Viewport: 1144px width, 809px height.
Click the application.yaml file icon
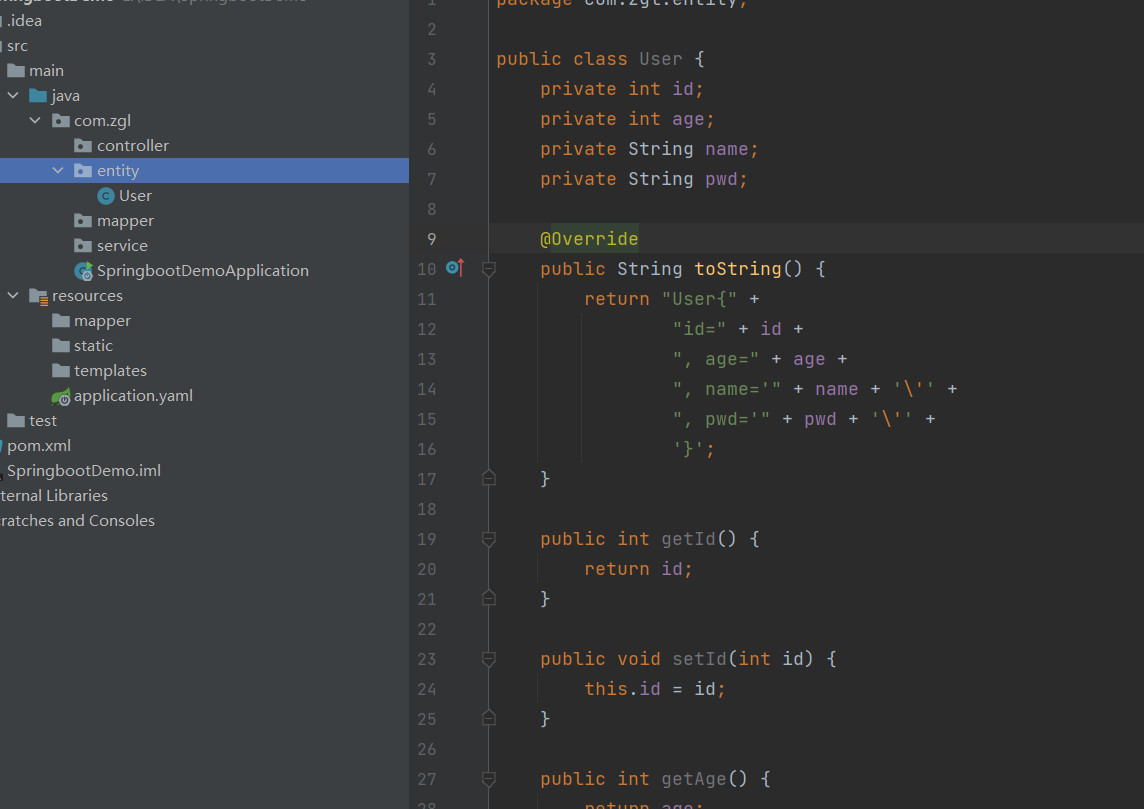coord(61,396)
